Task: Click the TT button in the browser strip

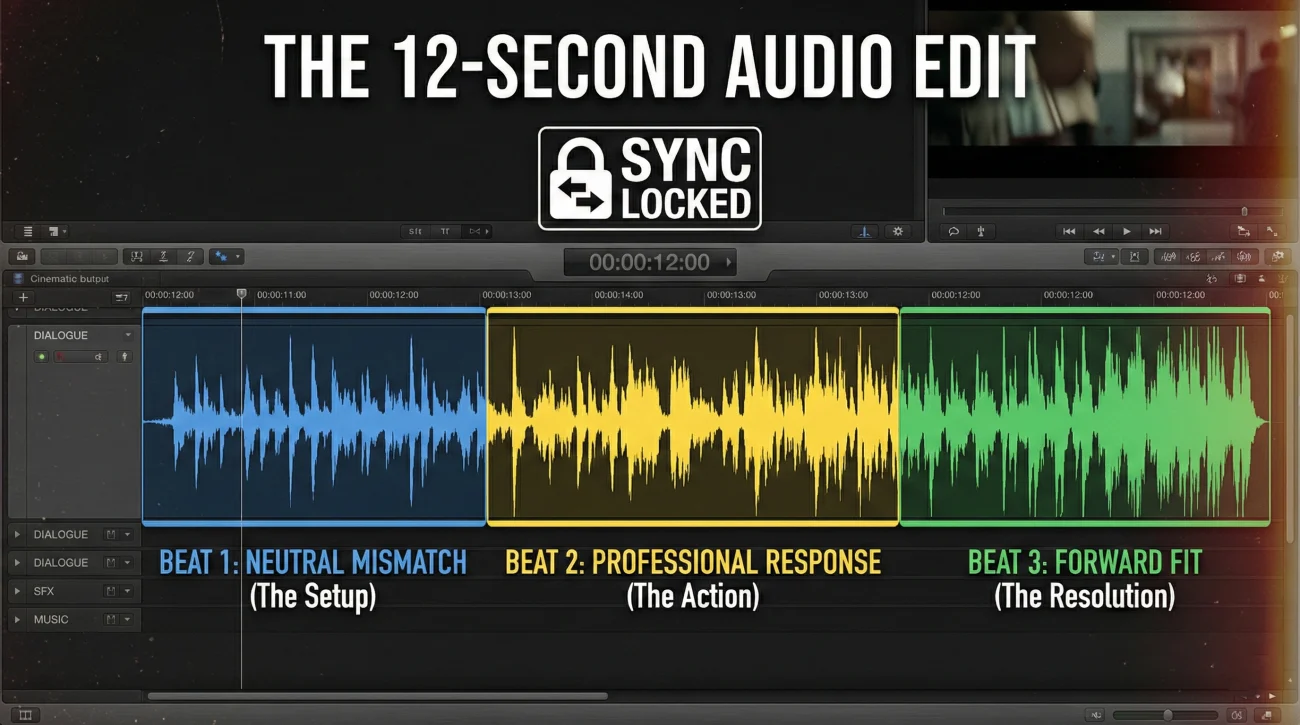Action: [446, 231]
